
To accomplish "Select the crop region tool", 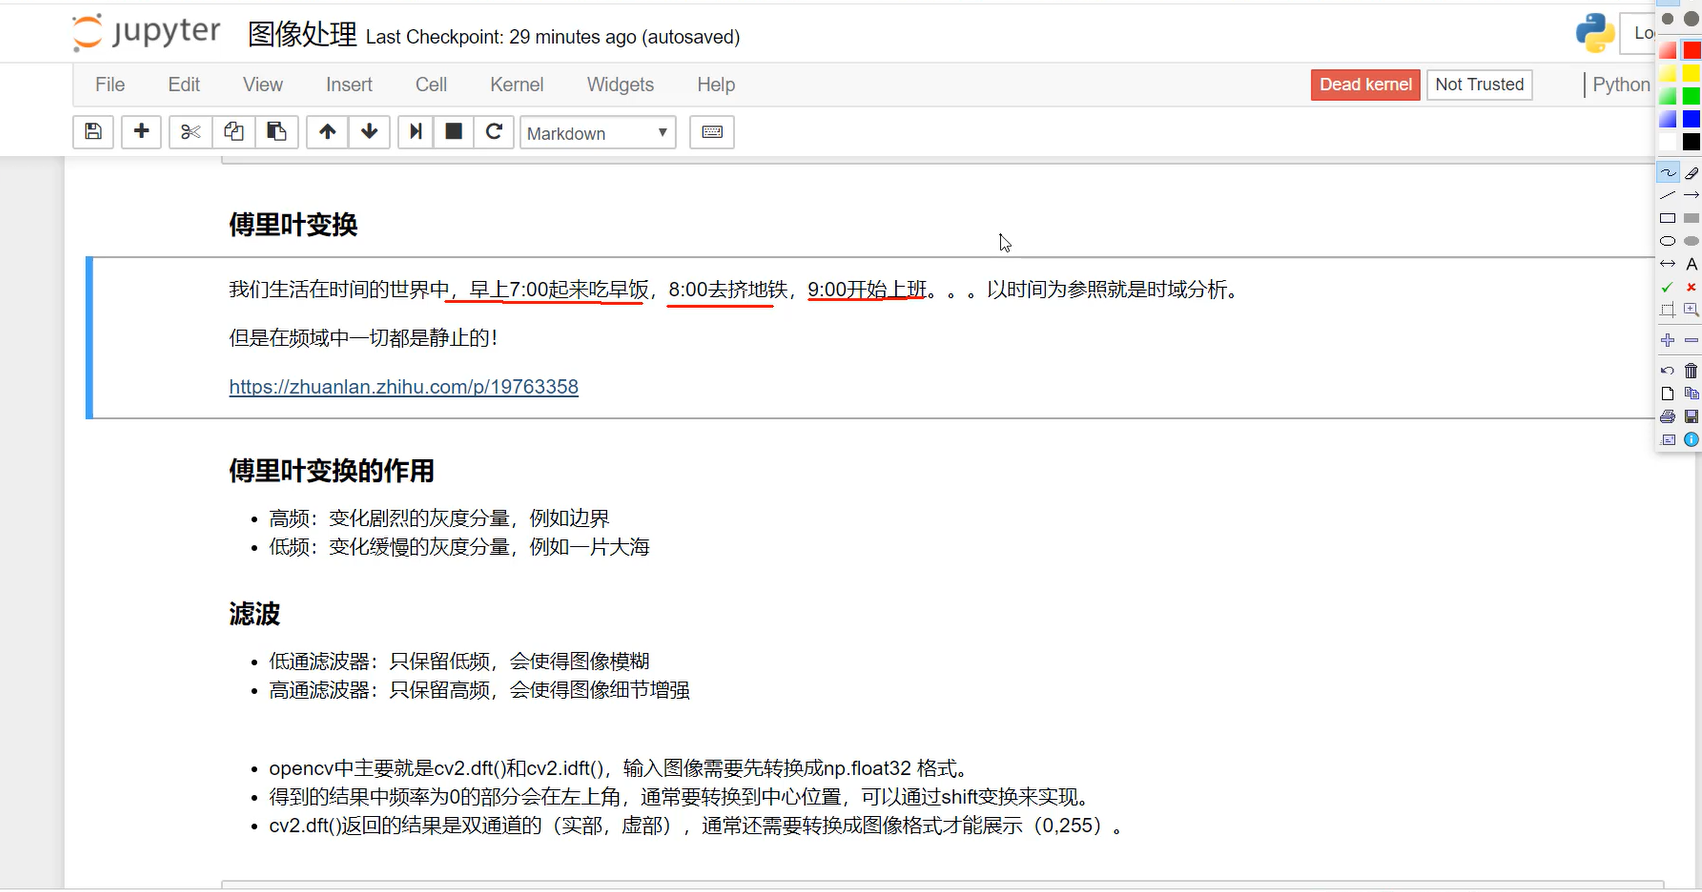I will tap(1668, 310).
